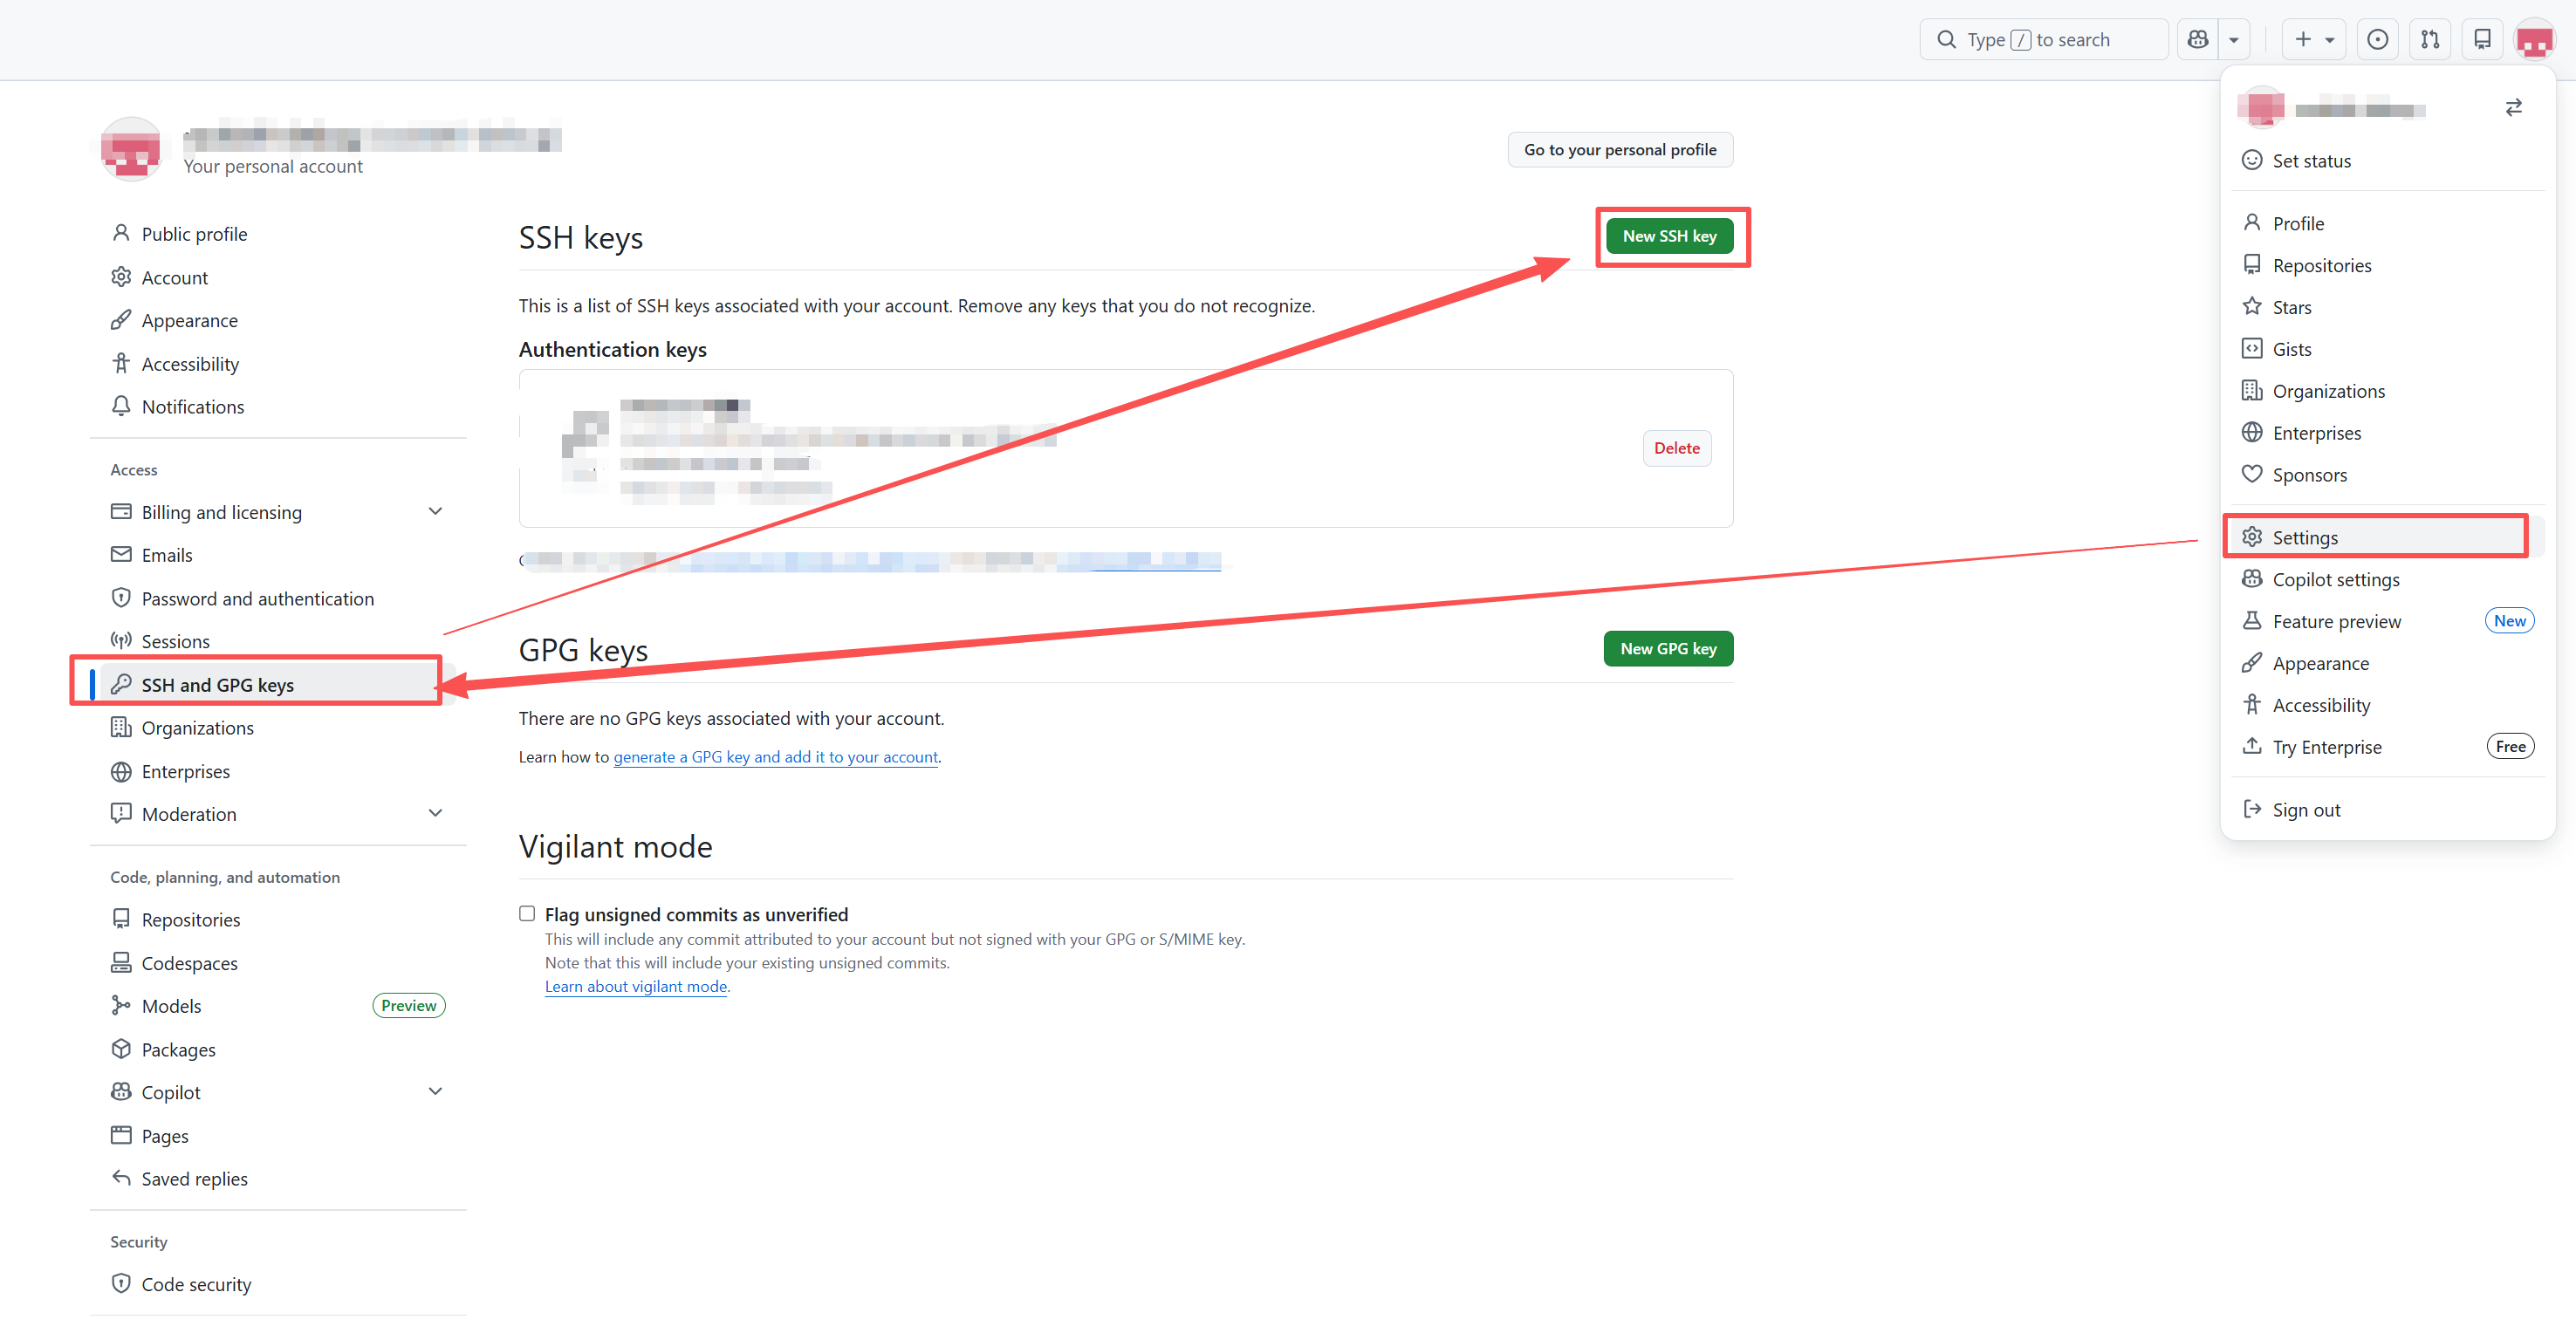The height and width of the screenshot is (1340, 2576).
Task: Open the generate a GPG key link
Action: point(775,757)
